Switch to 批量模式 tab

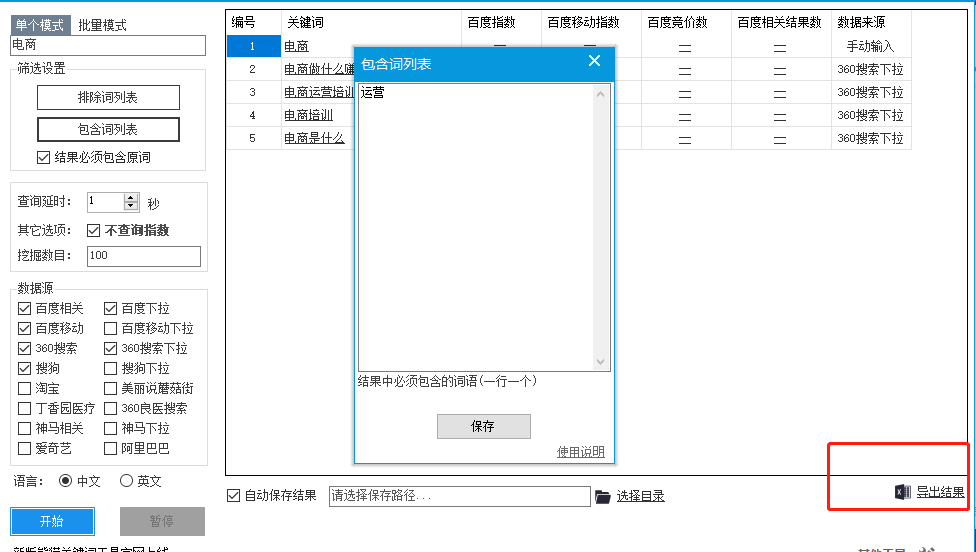(x=102, y=26)
